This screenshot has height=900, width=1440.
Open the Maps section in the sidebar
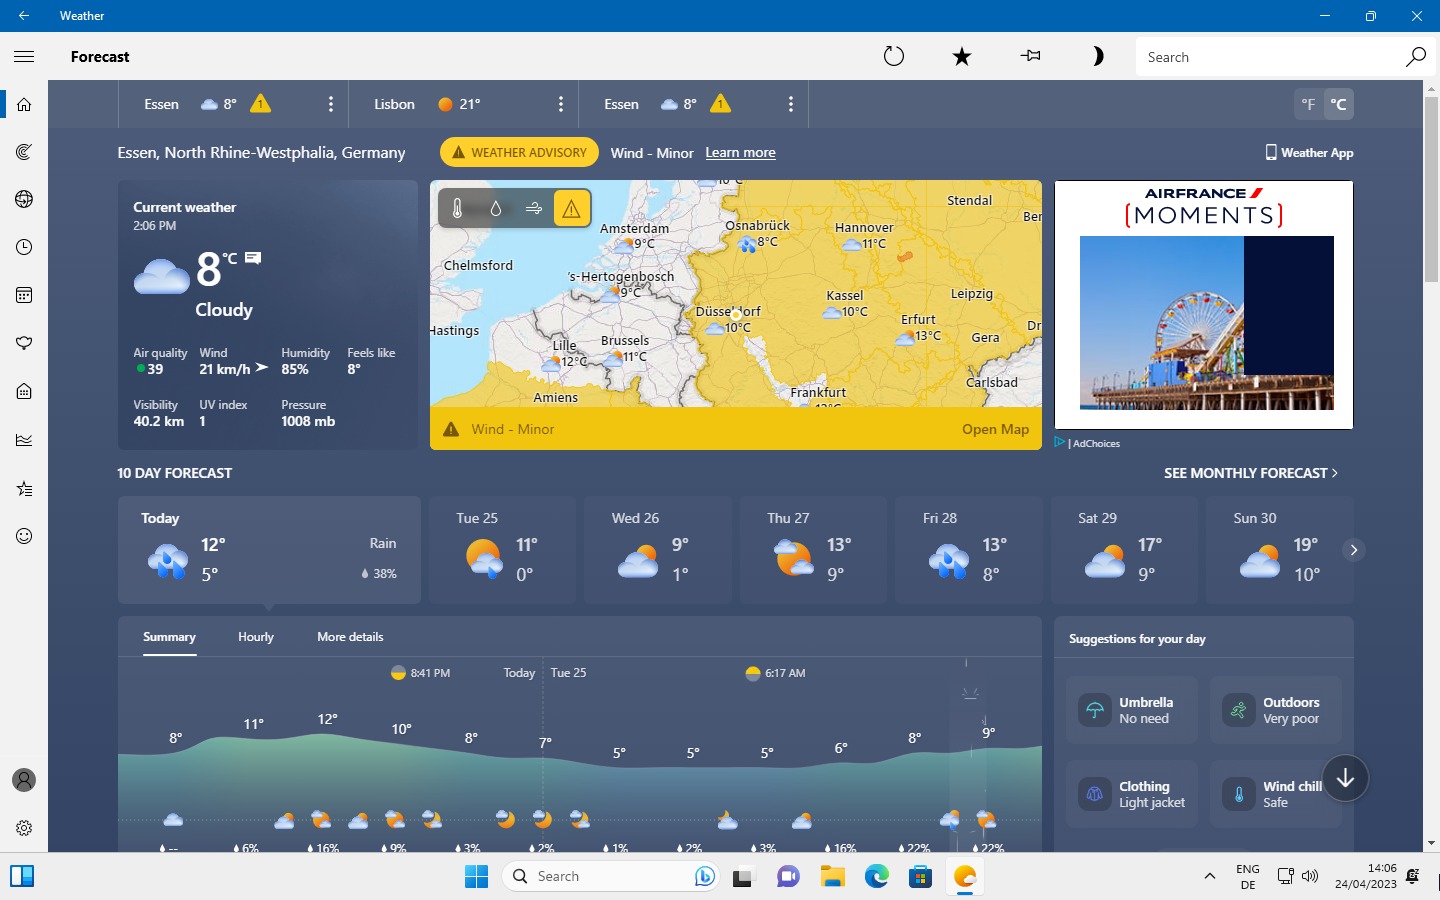(24, 151)
